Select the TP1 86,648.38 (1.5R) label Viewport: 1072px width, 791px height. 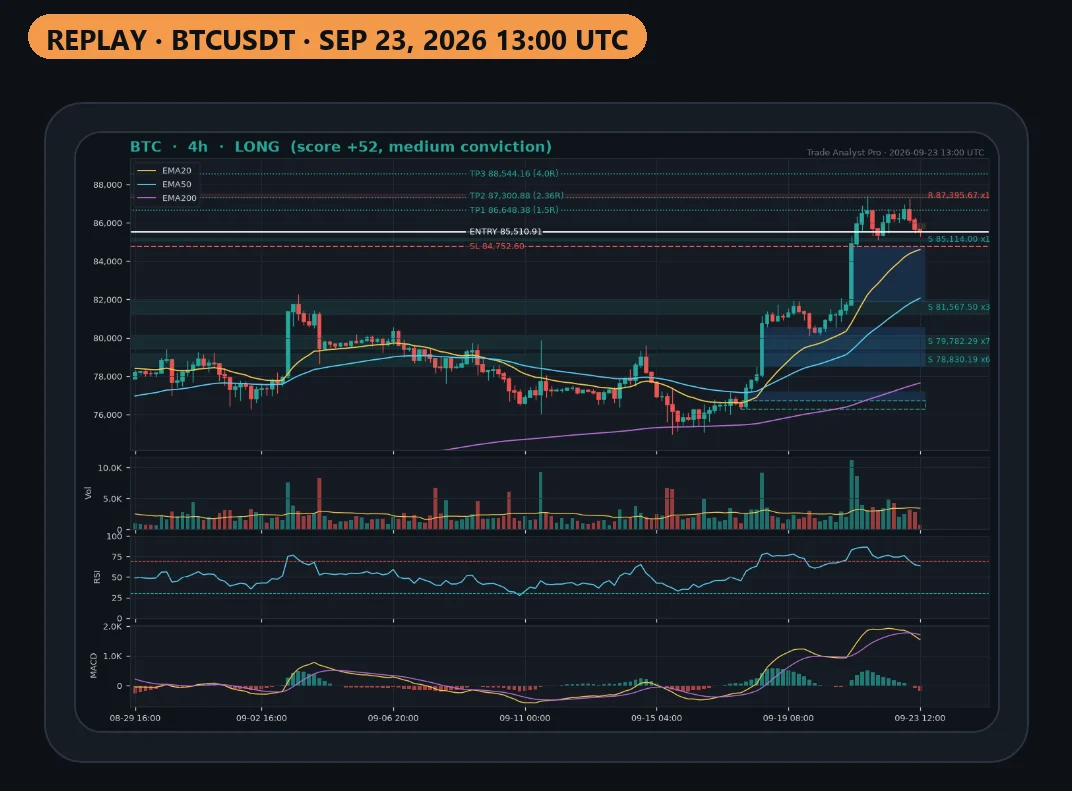click(513, 210)
